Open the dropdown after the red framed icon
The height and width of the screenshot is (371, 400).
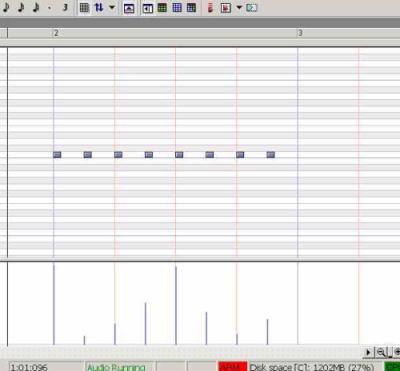point(239,7)
